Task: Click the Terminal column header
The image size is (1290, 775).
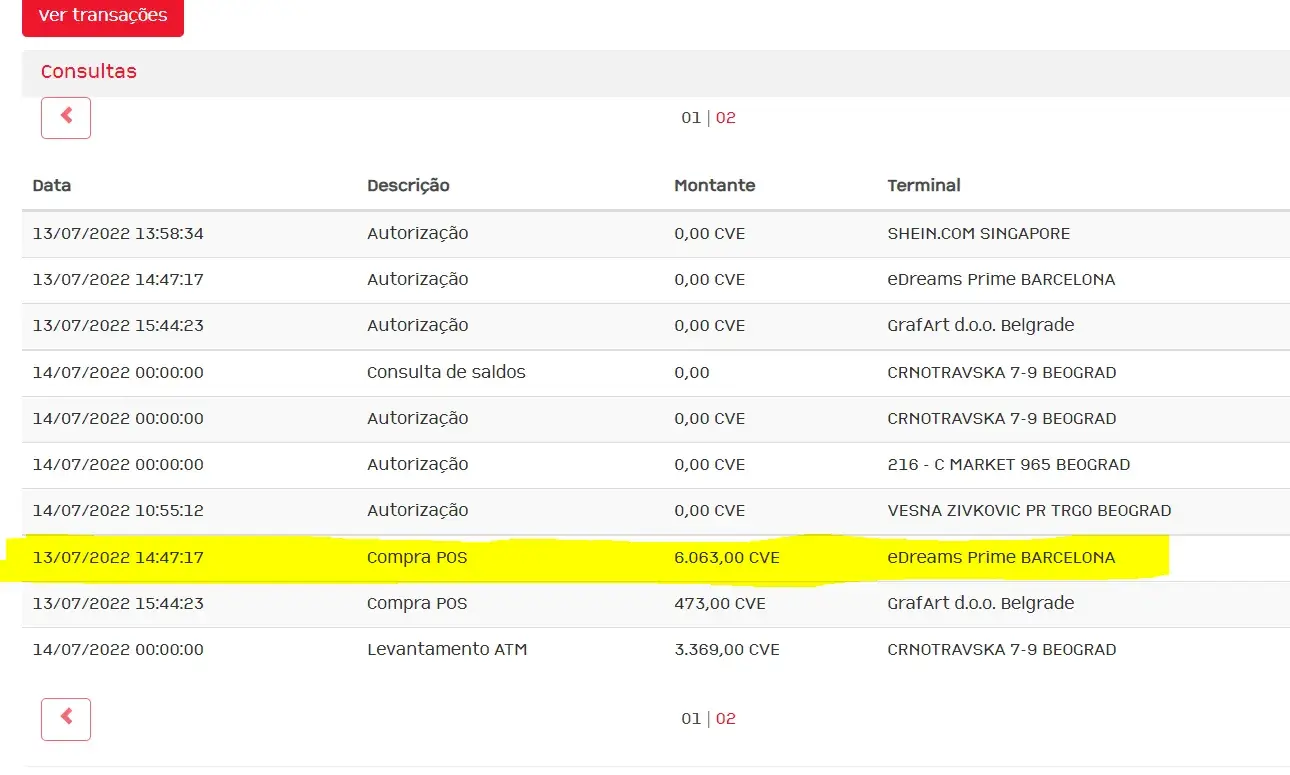Action: 923,186
